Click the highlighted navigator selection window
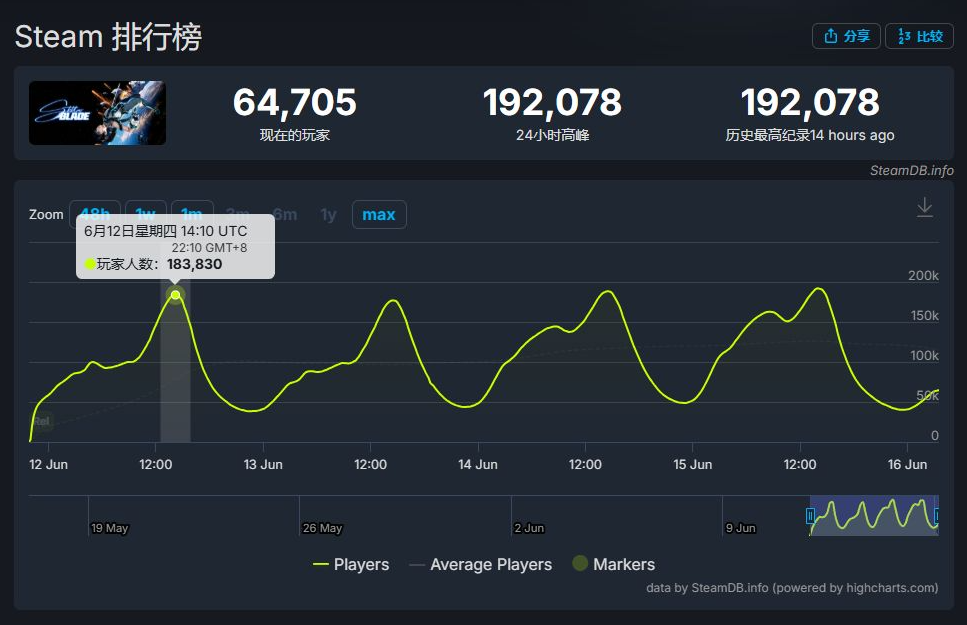 [x=874, y=515]
